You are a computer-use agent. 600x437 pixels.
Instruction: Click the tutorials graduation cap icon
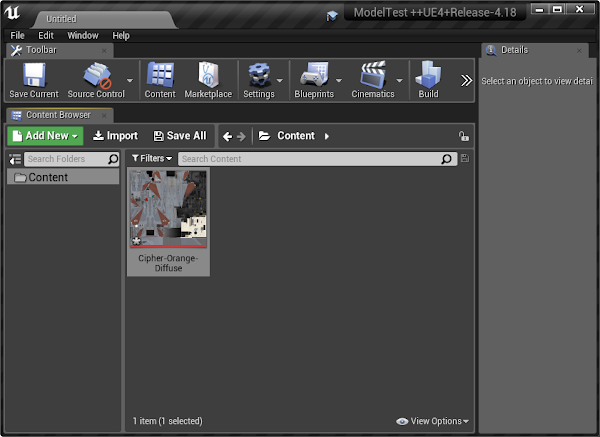point(332,16)
